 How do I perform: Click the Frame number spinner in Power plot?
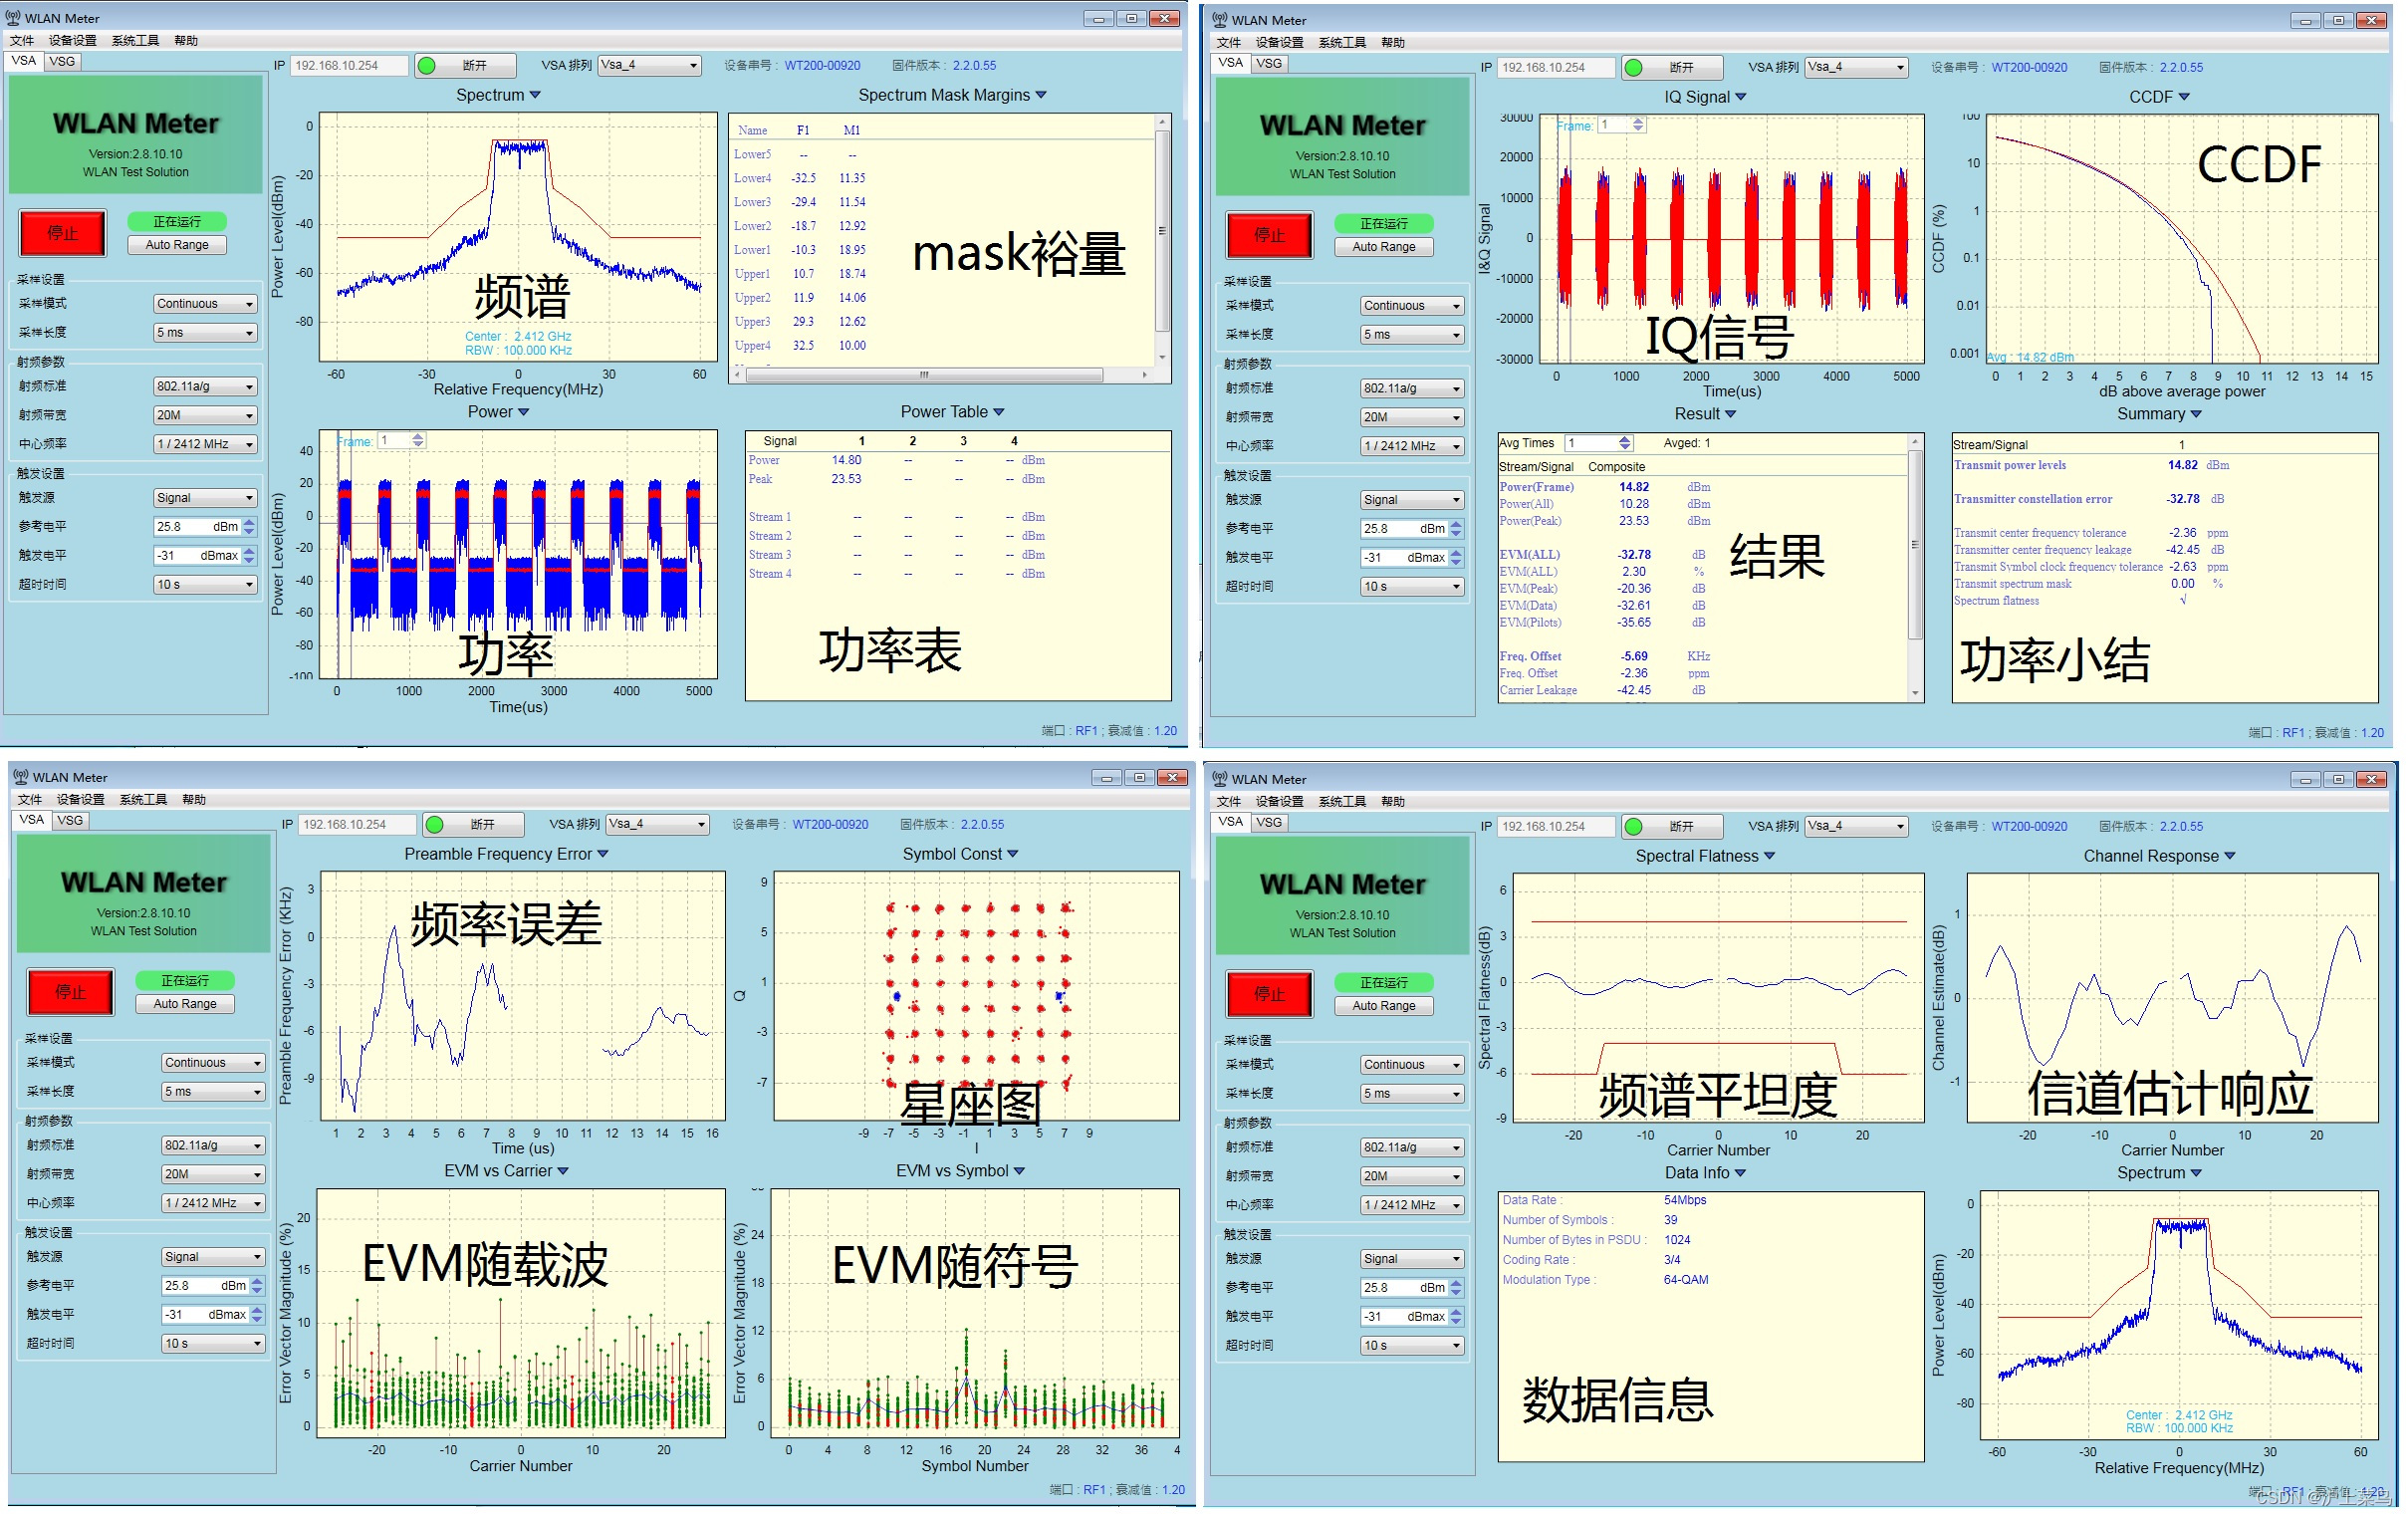[418, 441]
